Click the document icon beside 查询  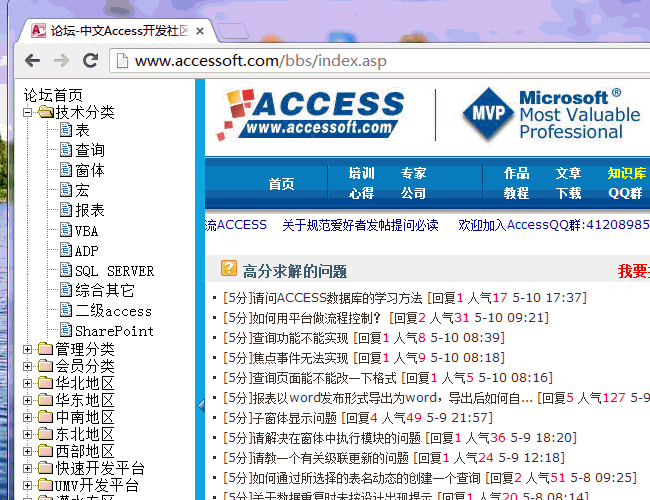pos(66,149)
